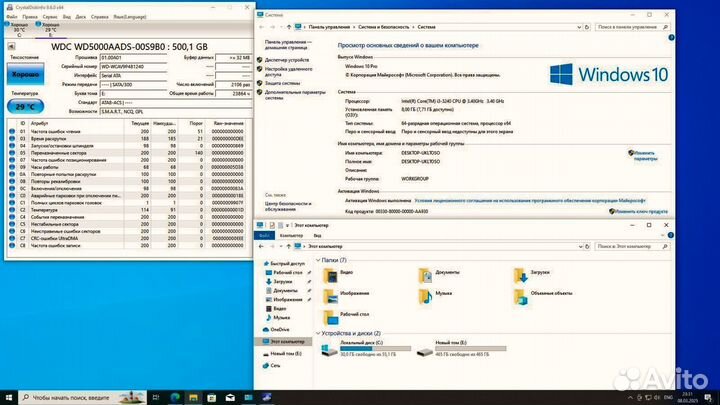This screenshot has width=720, height=405.
Task: Open Панель управления домашняя страница link
Action: coord(288,45)
